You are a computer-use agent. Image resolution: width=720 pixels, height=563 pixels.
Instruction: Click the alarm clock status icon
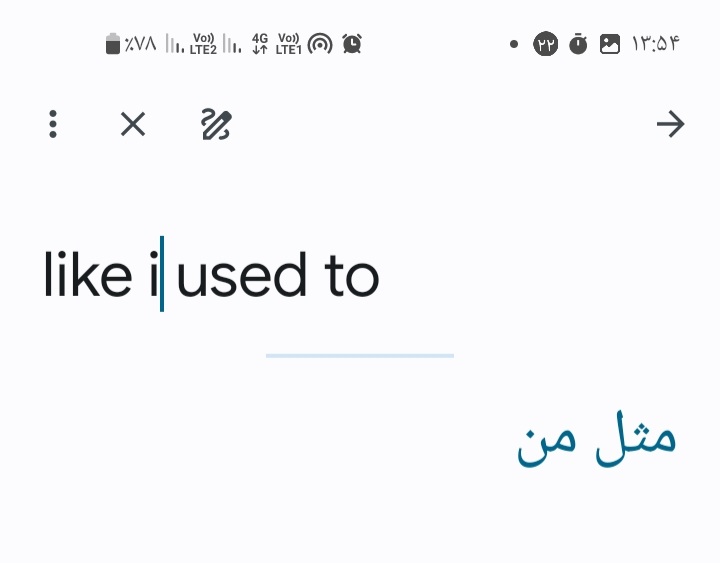click(352, 44)
